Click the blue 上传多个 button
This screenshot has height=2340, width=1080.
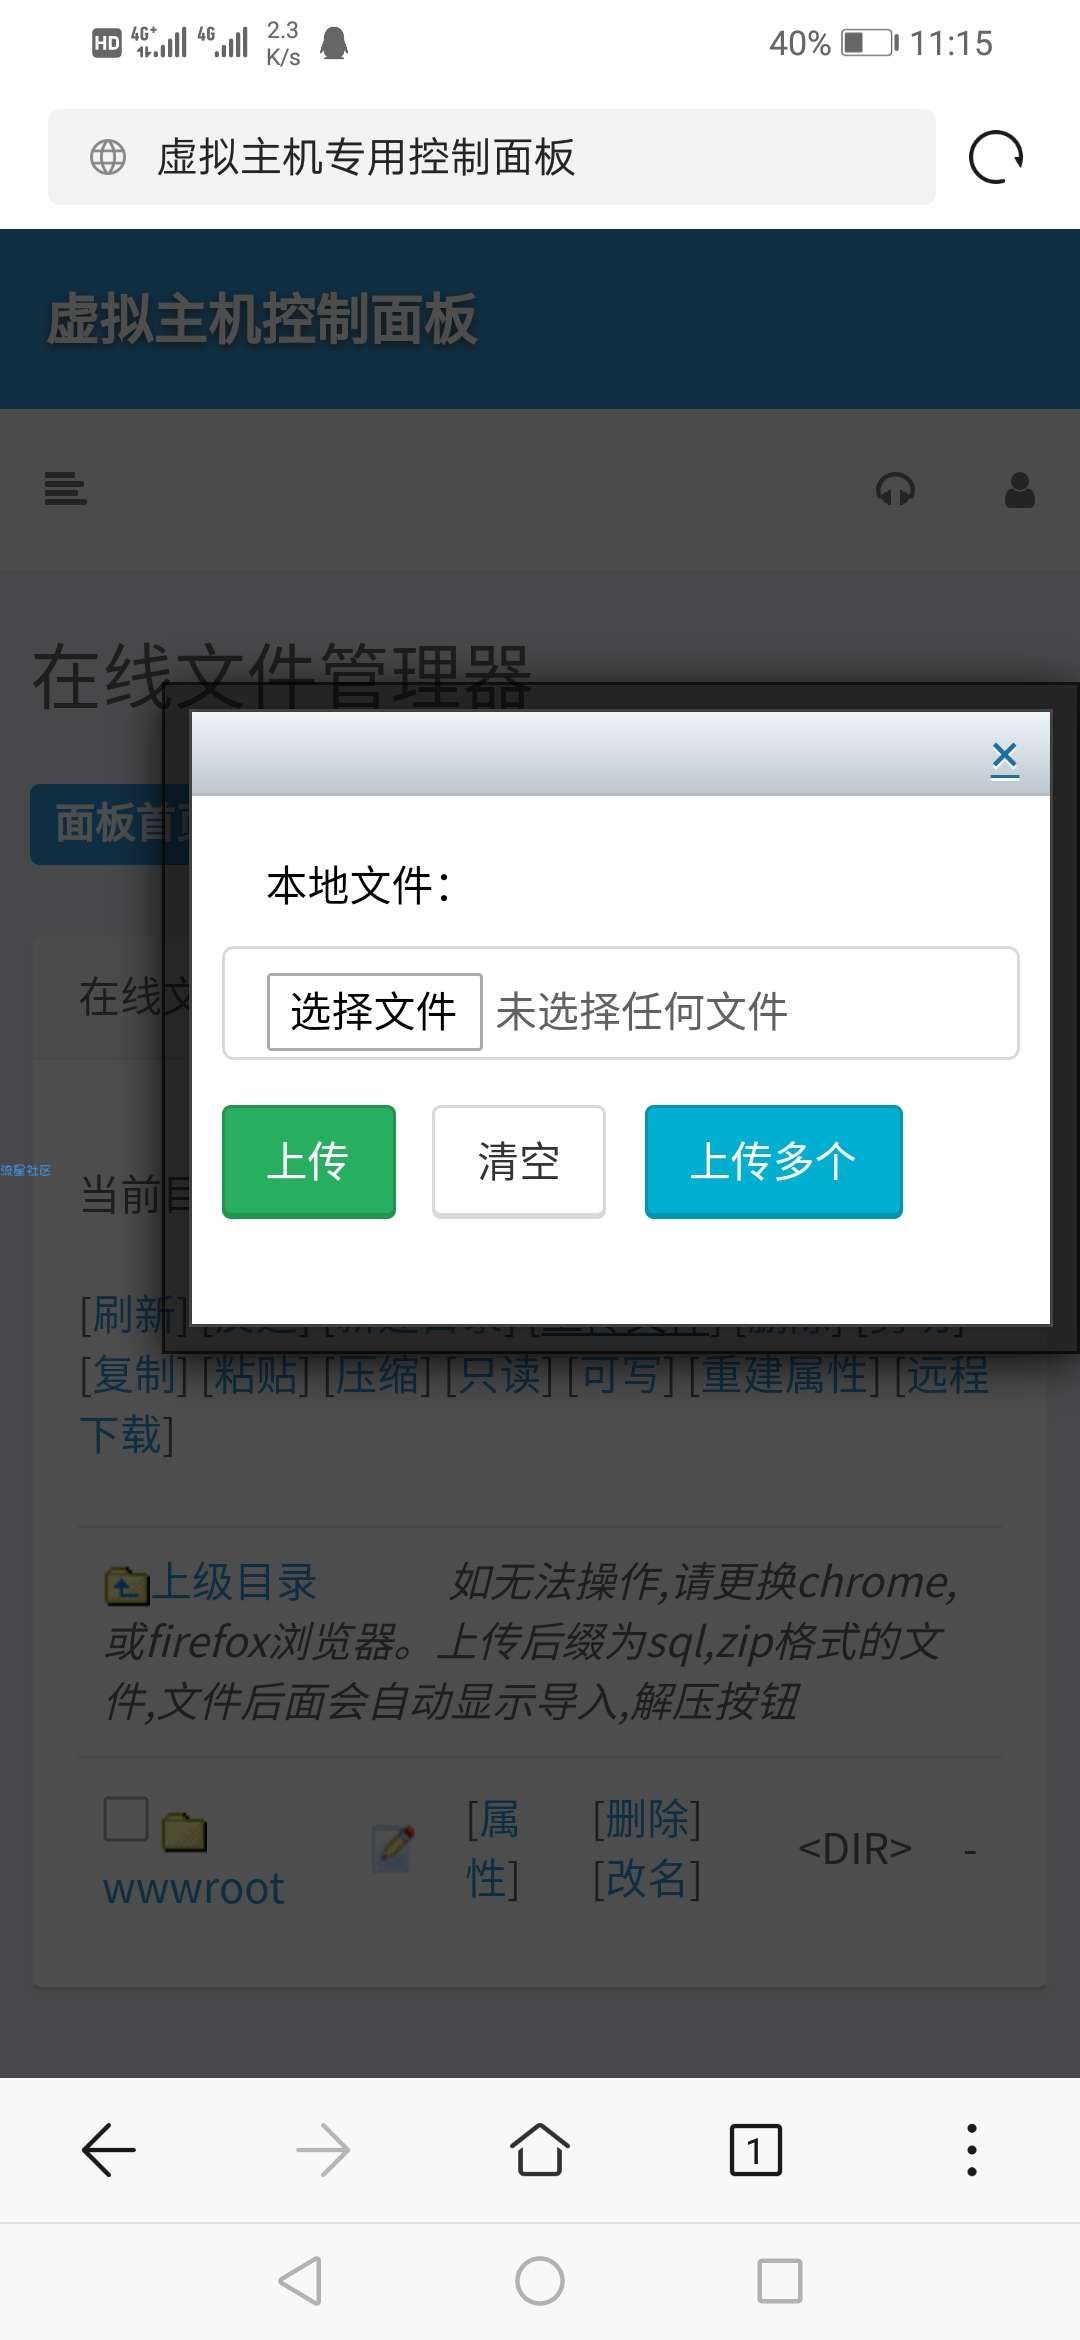[x=773, y=1161]
